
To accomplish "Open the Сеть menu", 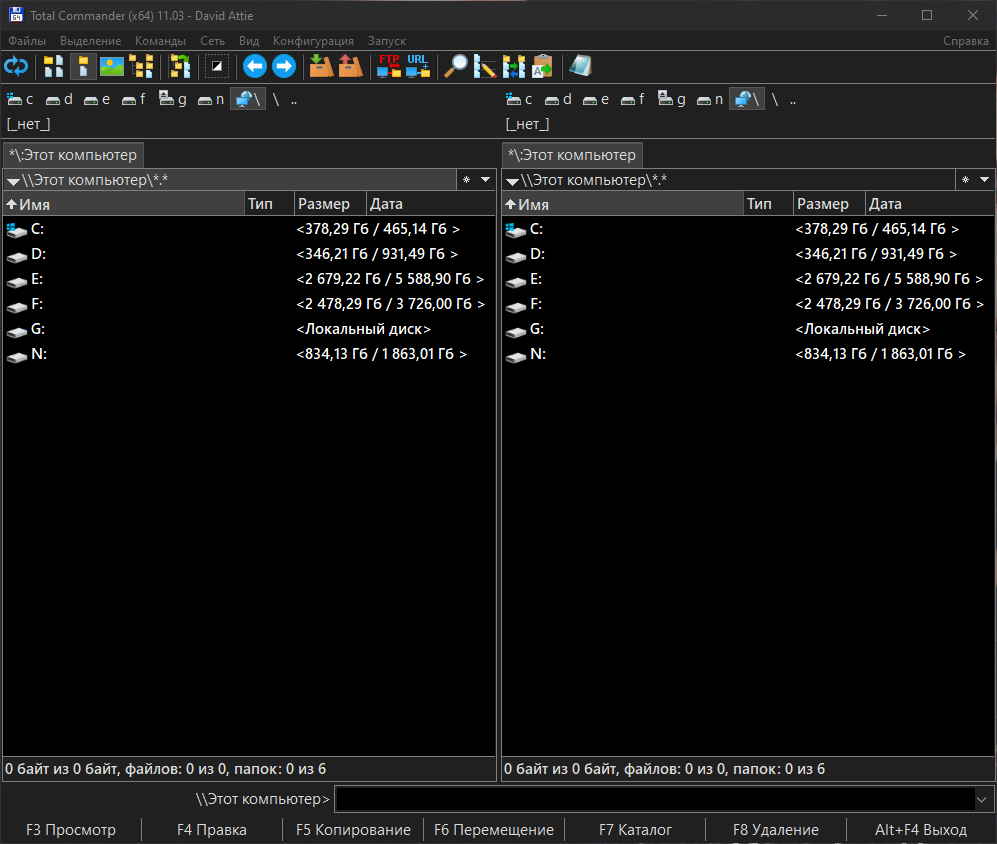I will pos(212,41).
